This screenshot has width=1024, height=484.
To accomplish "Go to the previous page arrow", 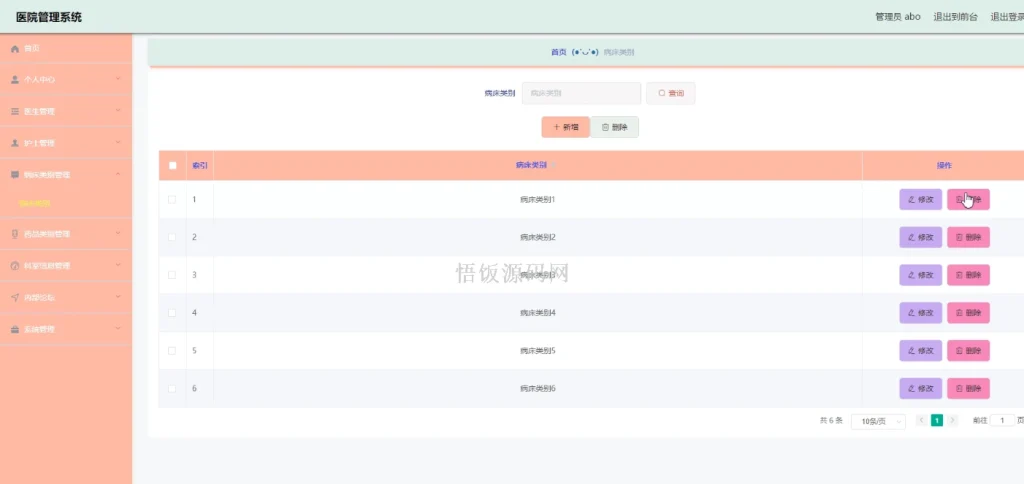I will click(921, 421).
